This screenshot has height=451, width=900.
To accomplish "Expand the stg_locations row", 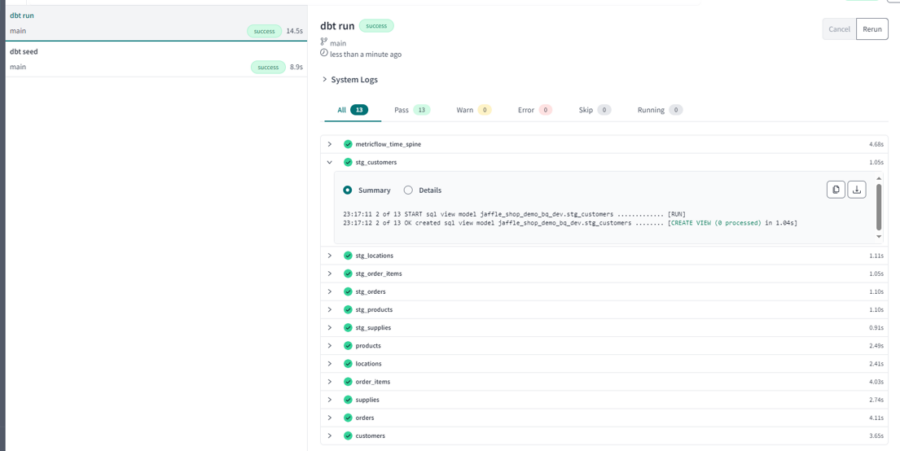I will 329,255.
